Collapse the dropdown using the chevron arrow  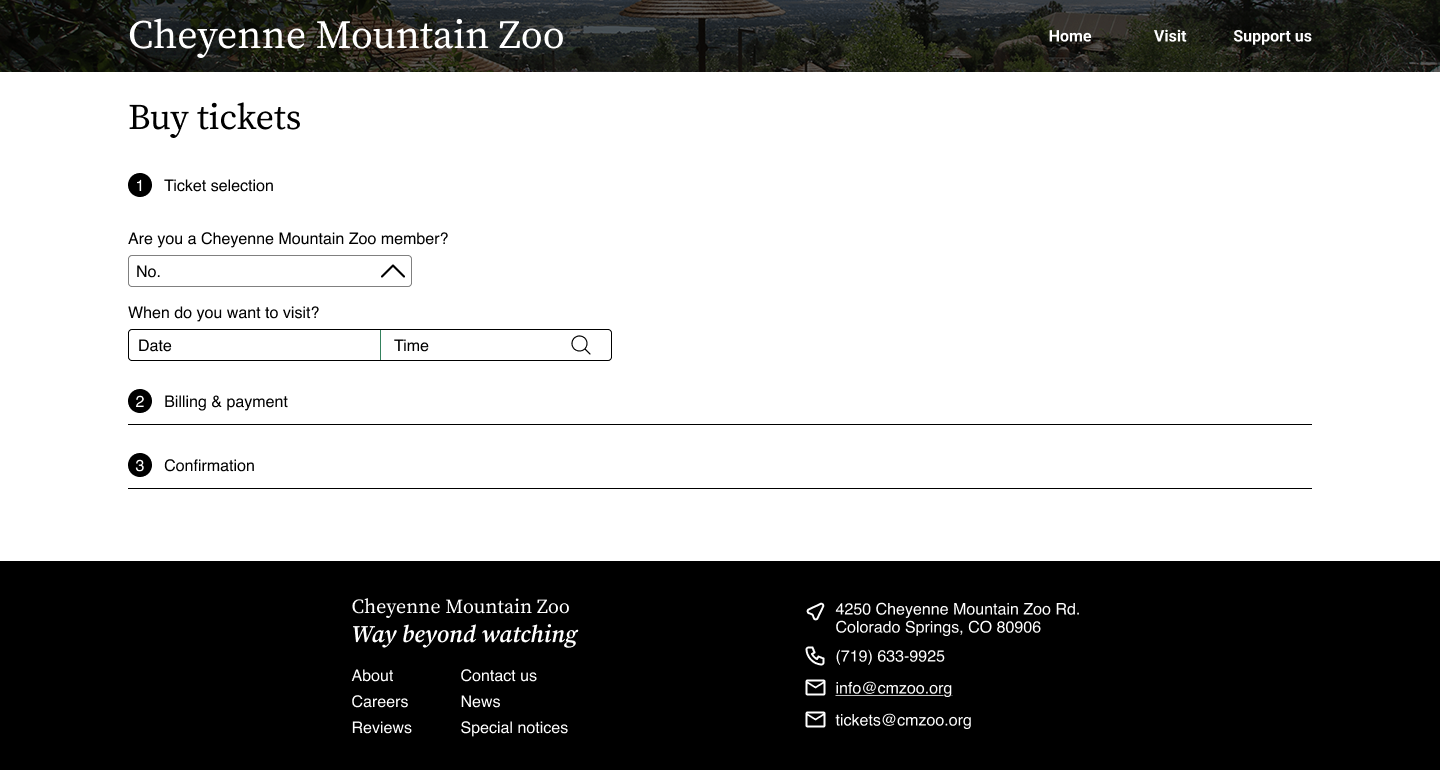tap(393, 271)
